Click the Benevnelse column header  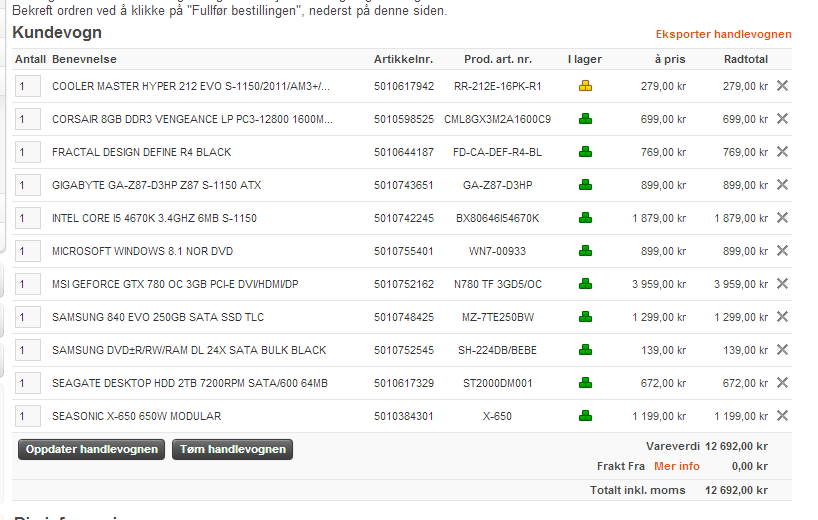click(85, 59)
